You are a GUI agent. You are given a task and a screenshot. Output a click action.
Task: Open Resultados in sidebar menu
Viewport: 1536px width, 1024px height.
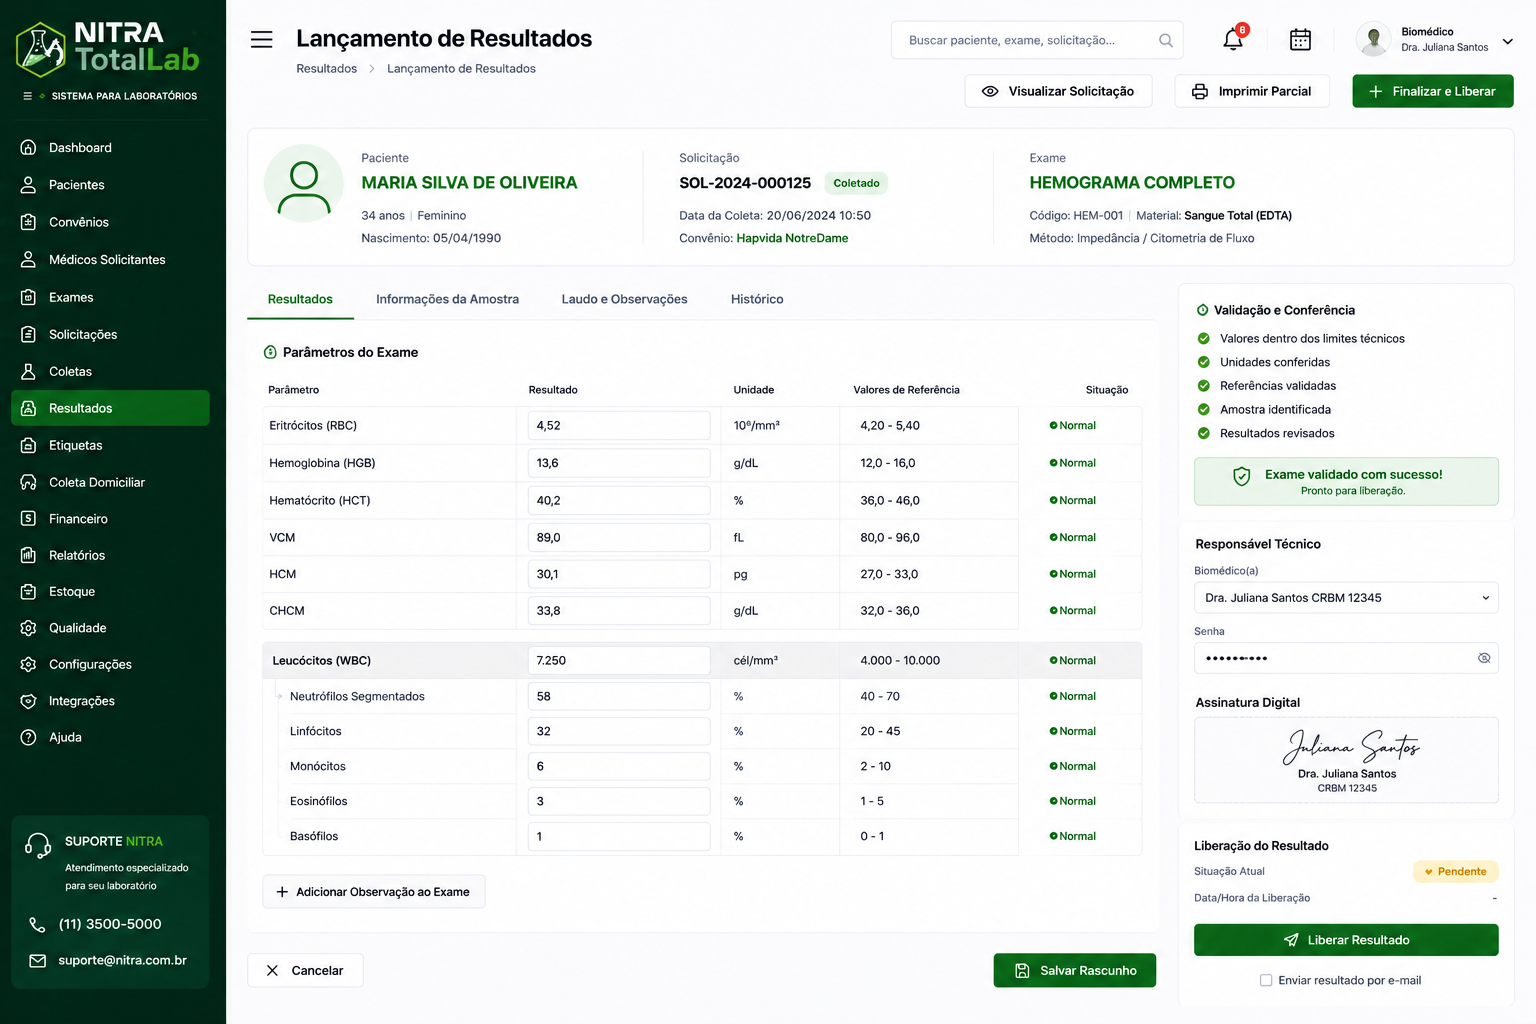(x=110, y=408)
